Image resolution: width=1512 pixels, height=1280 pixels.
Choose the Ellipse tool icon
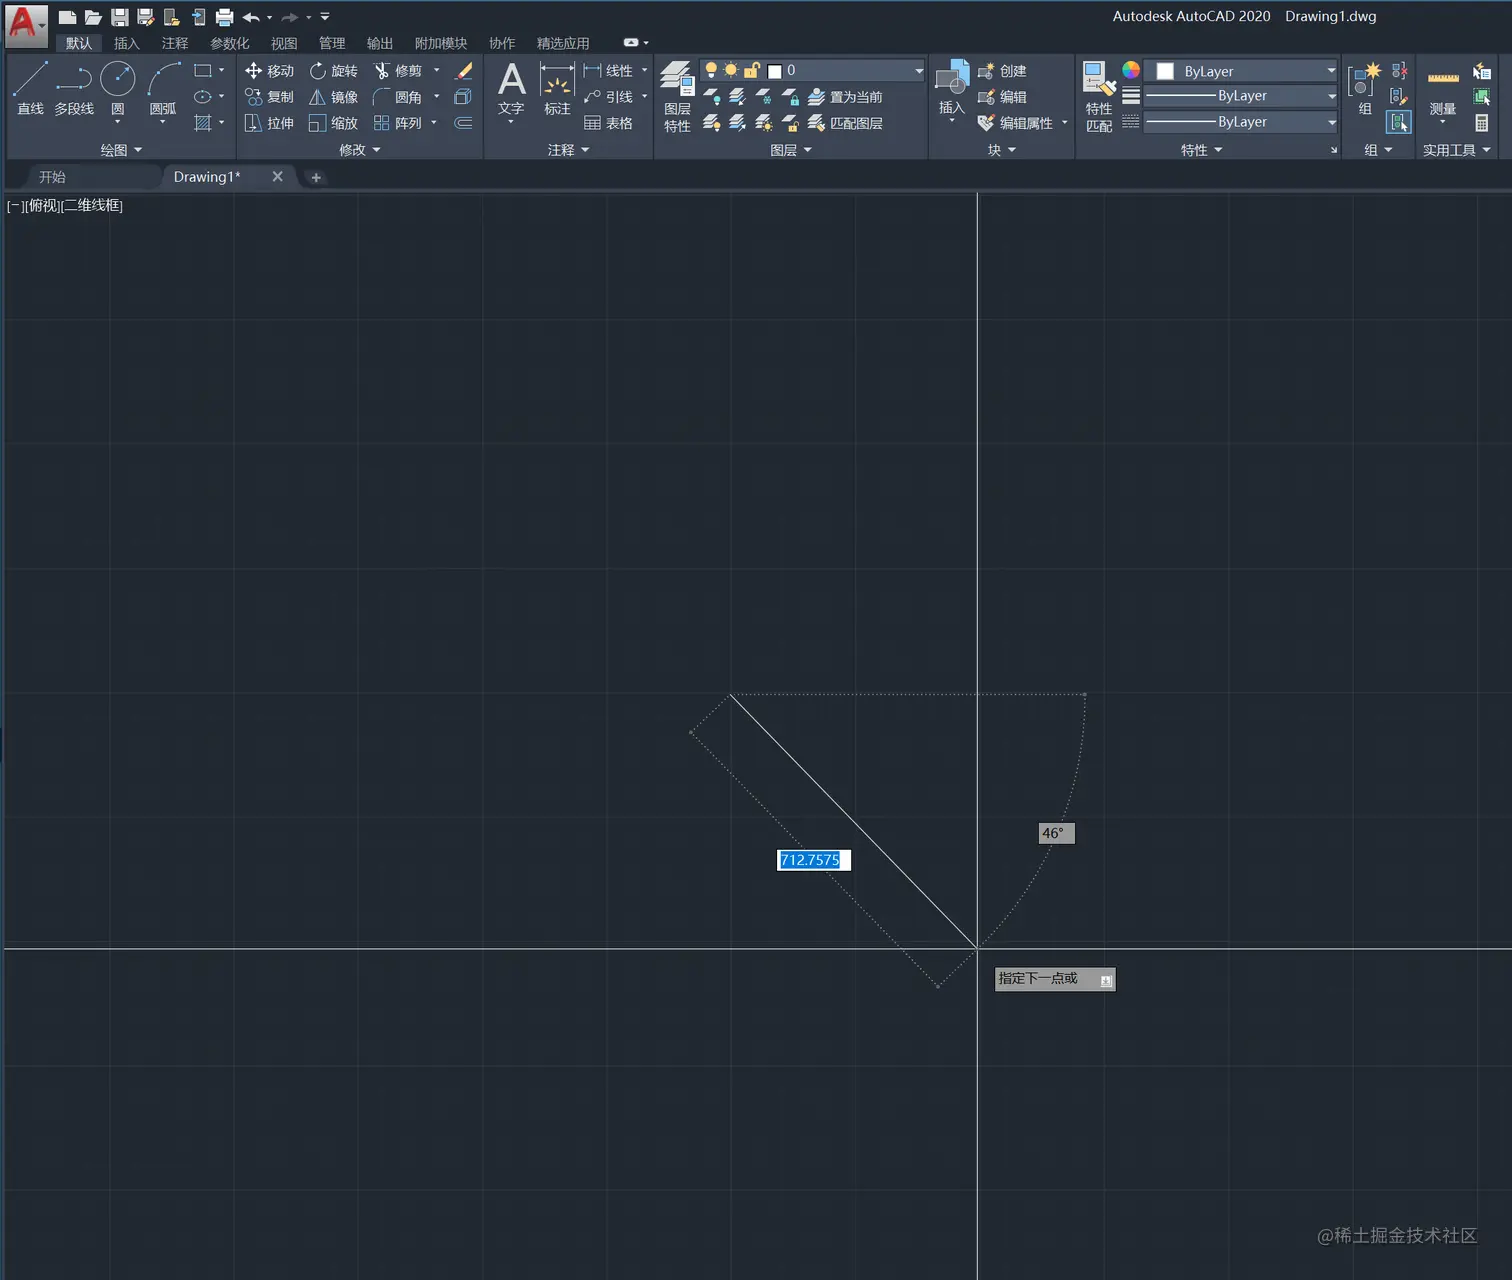(x=203, y=97)
